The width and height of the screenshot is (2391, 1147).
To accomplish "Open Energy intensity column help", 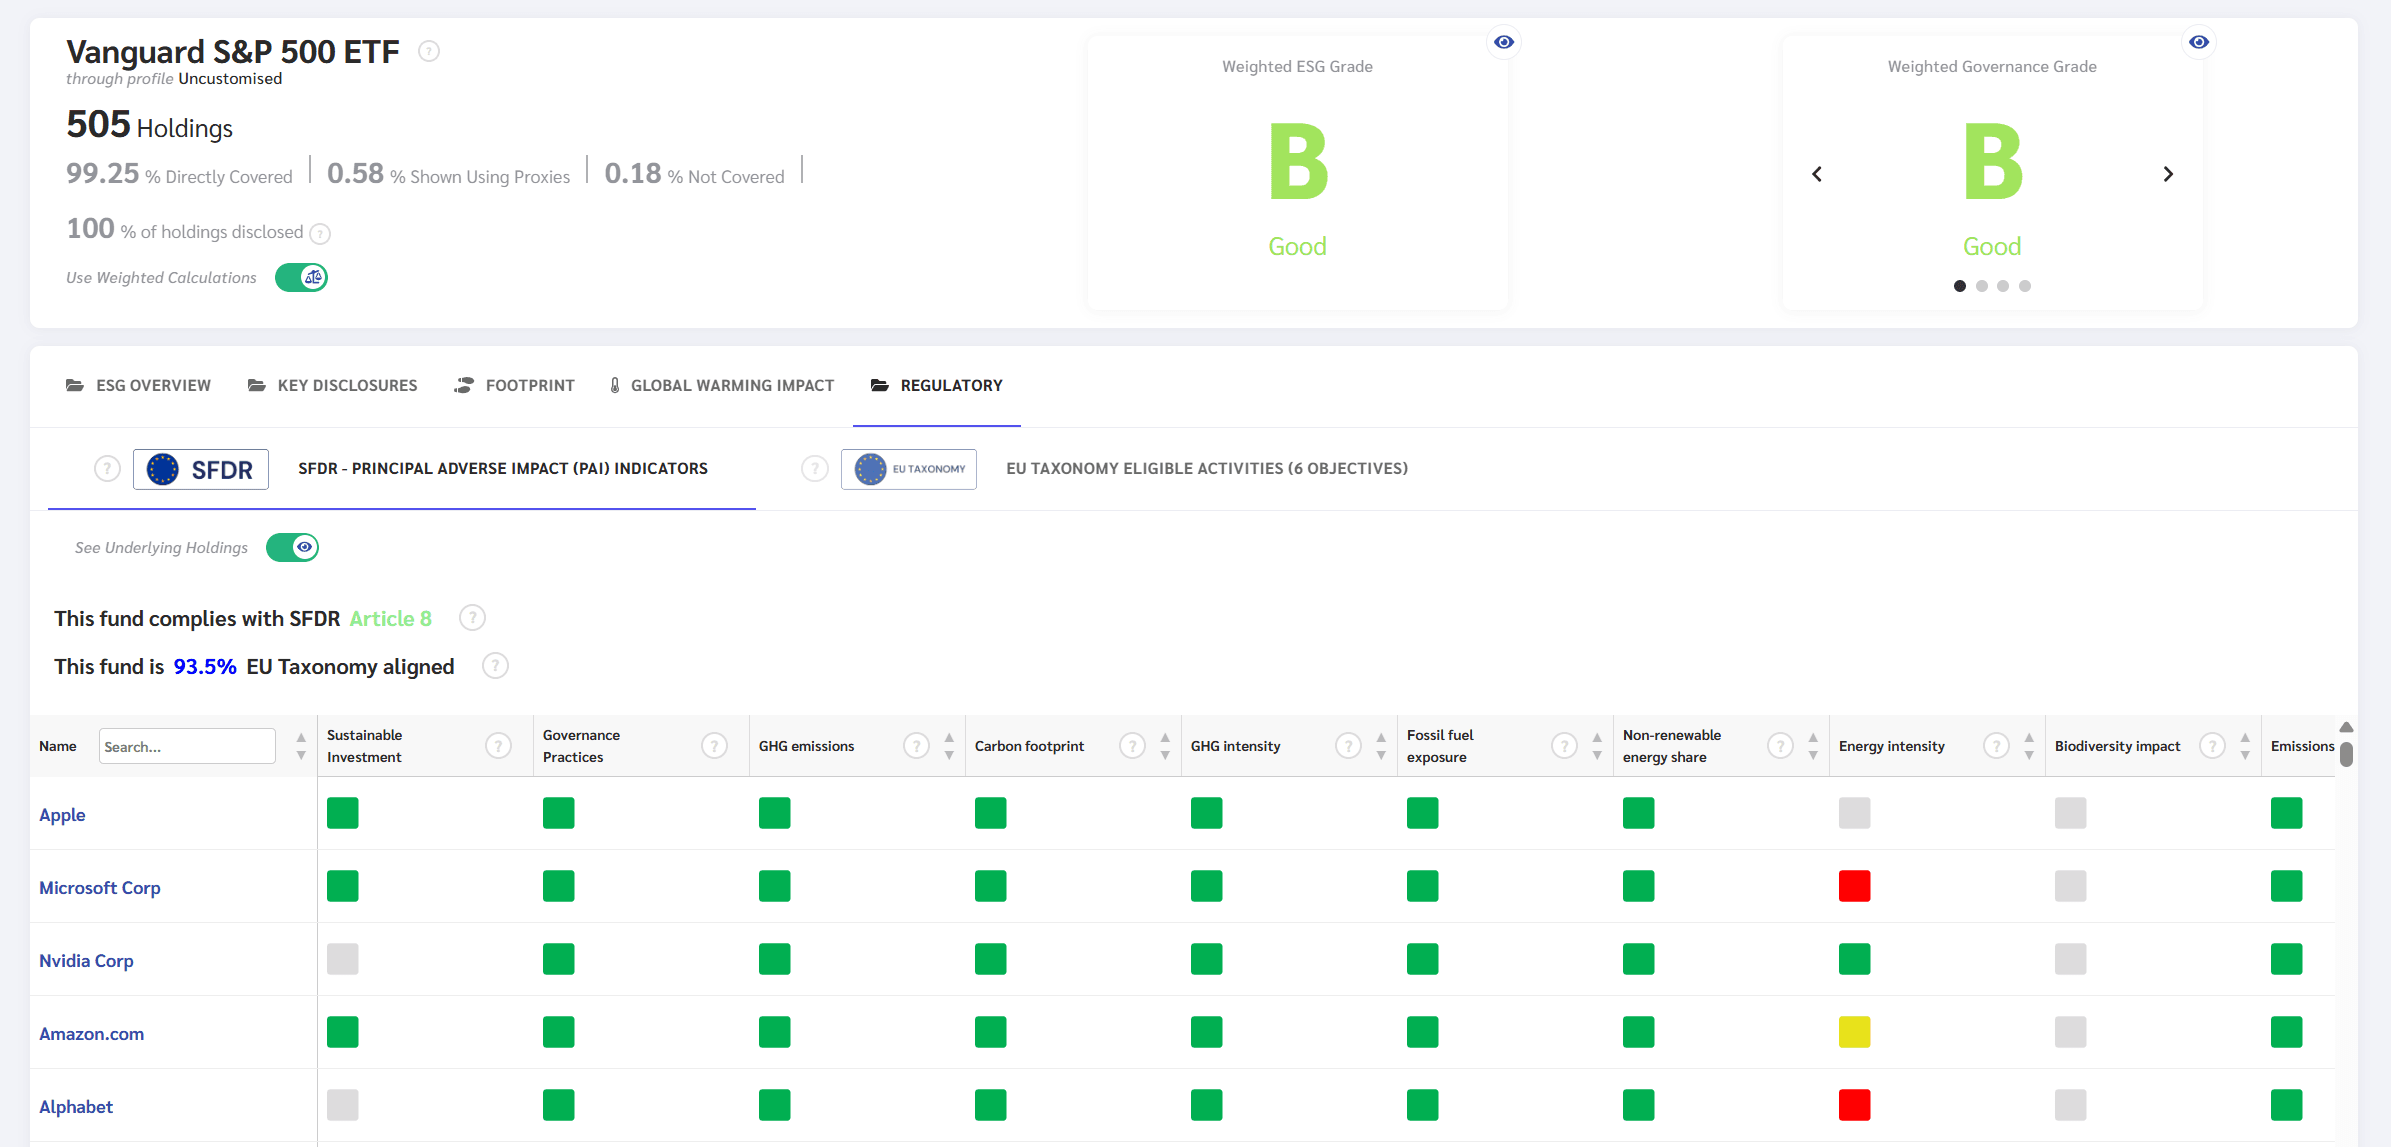I will tap(1996, 746).
